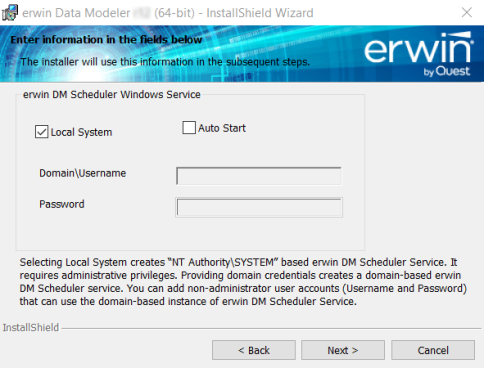
Task: Uncheck the Local System checkbox
Action: (42, 132)
